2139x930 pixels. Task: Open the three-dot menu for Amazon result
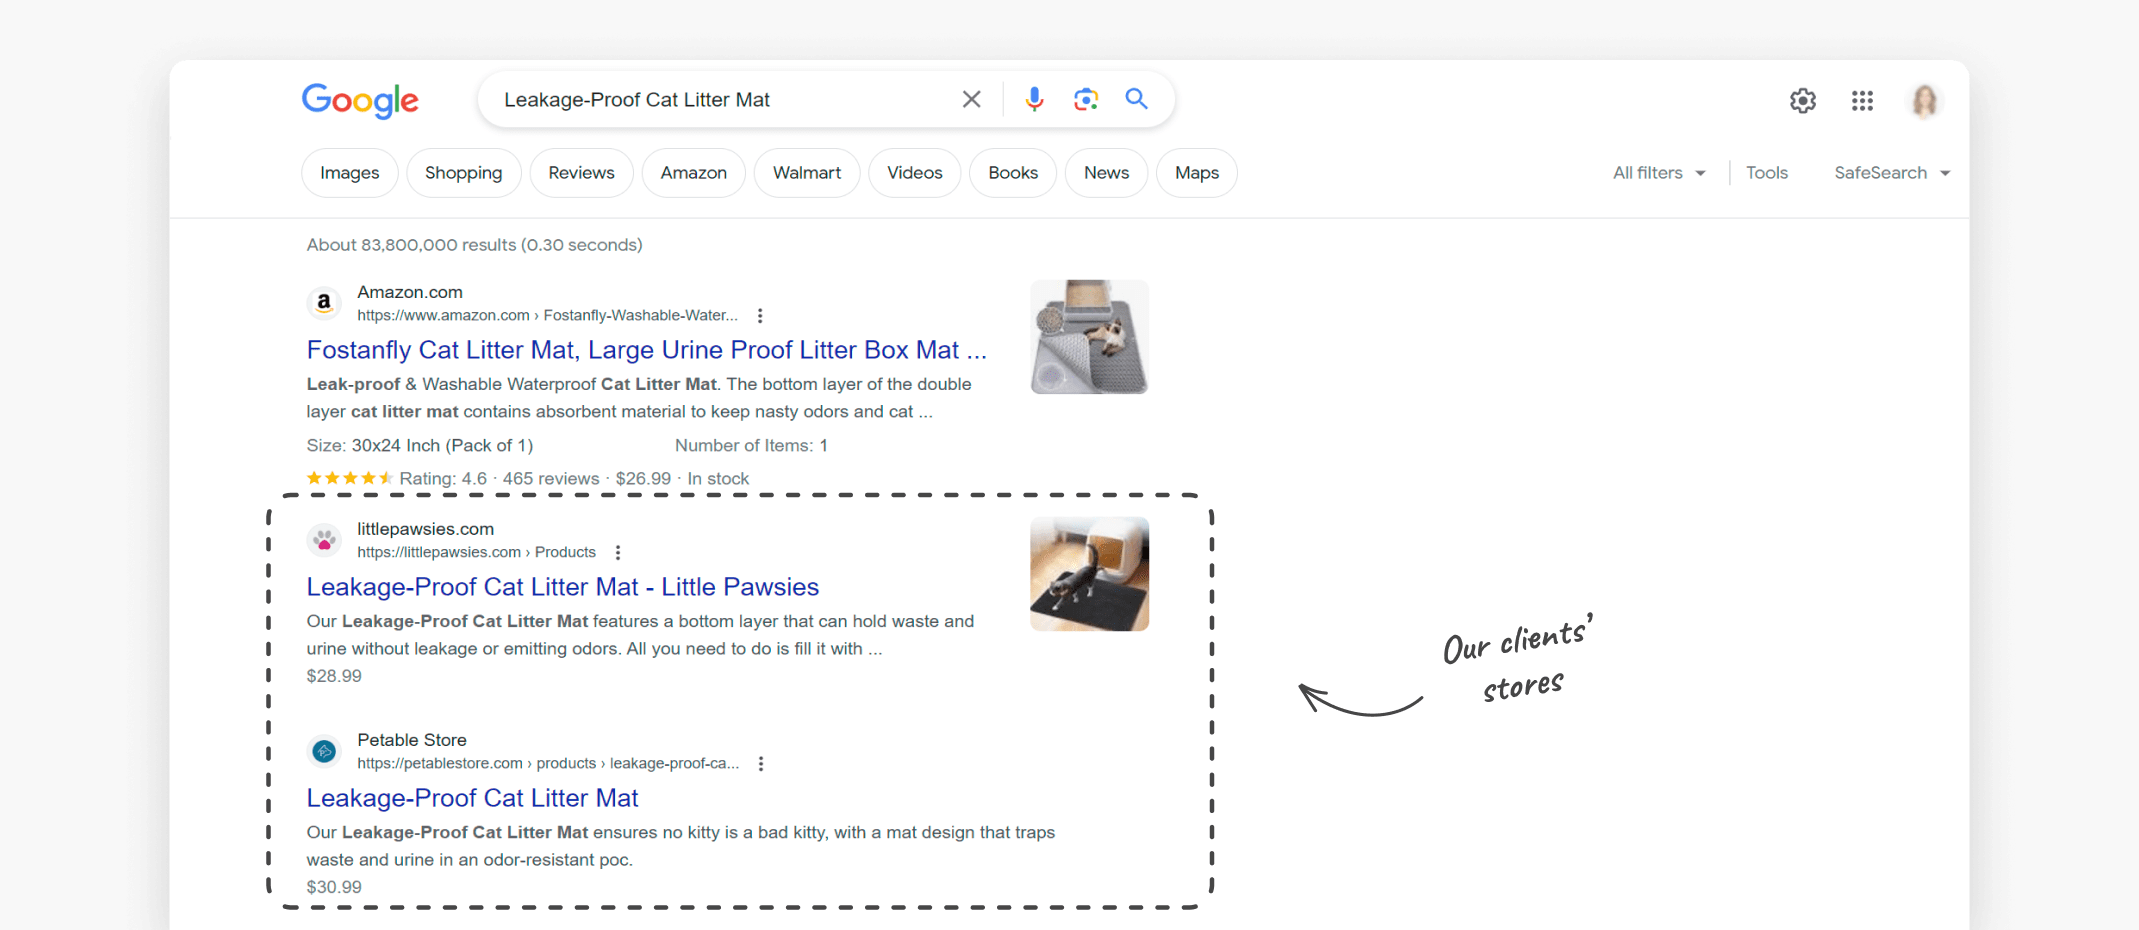coord(760,316)
